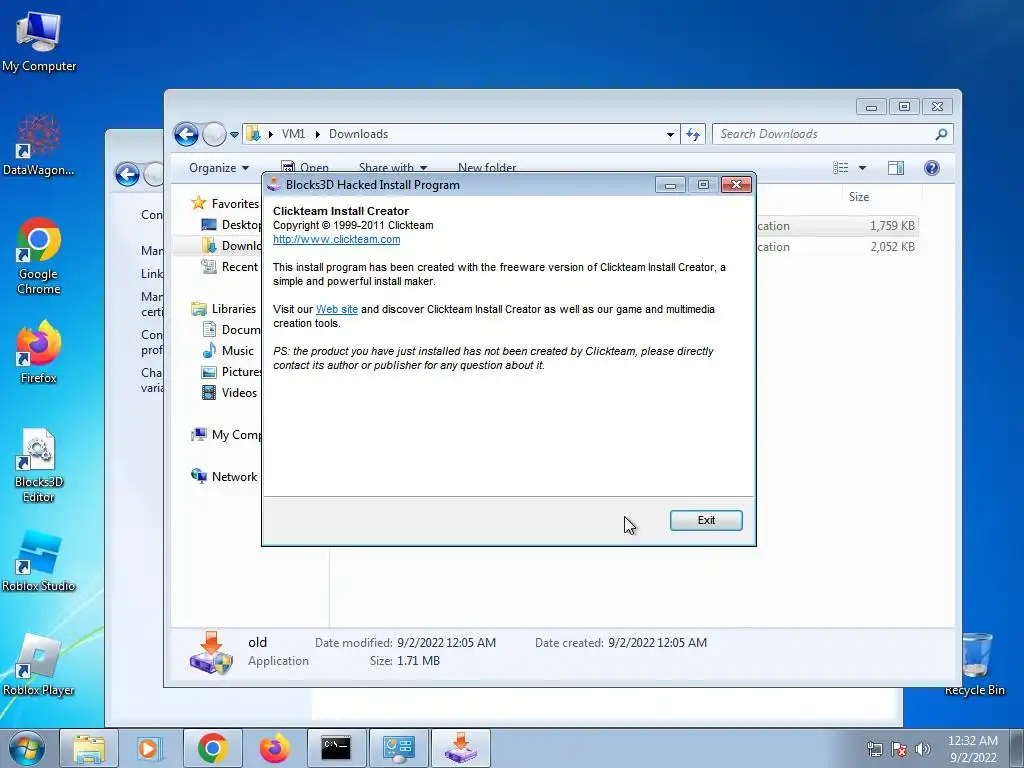Image resolution: width=1024 pixels, height=768 pixels.
Task: Expand the arrow after VM1 breadcrumb
Action: pos(317,135)
